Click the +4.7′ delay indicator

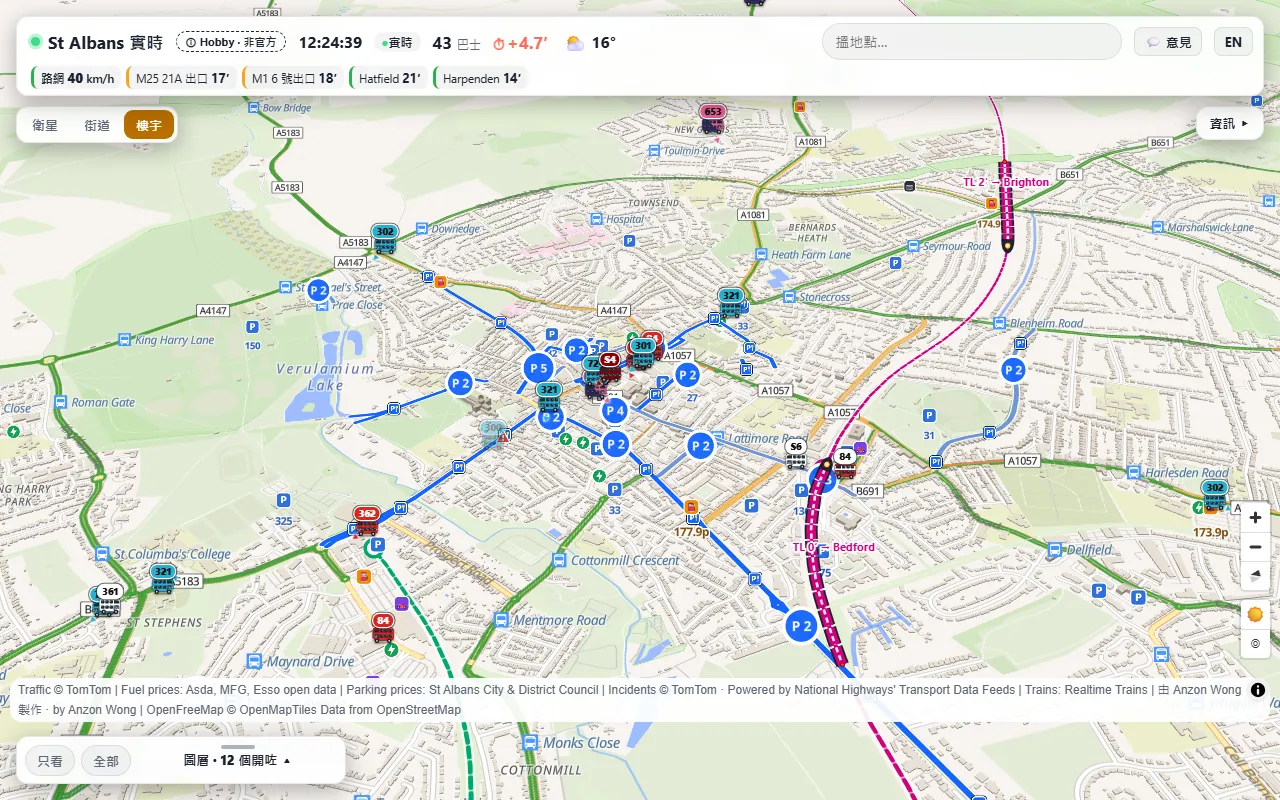click(x=520, y=43)
